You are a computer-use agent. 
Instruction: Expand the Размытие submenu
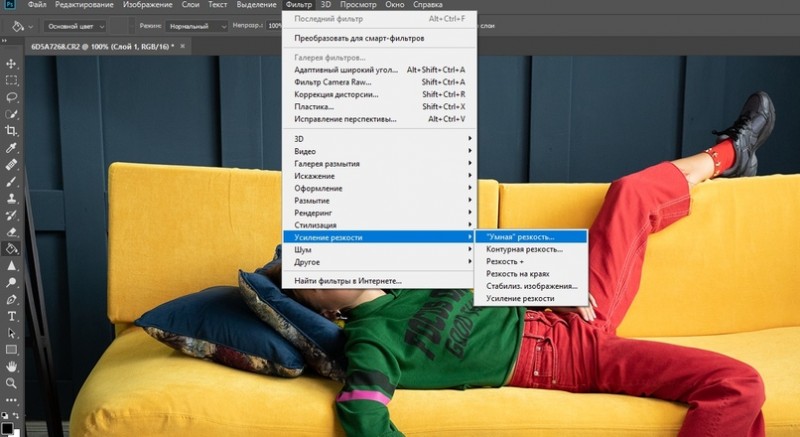tap(380, 200)
